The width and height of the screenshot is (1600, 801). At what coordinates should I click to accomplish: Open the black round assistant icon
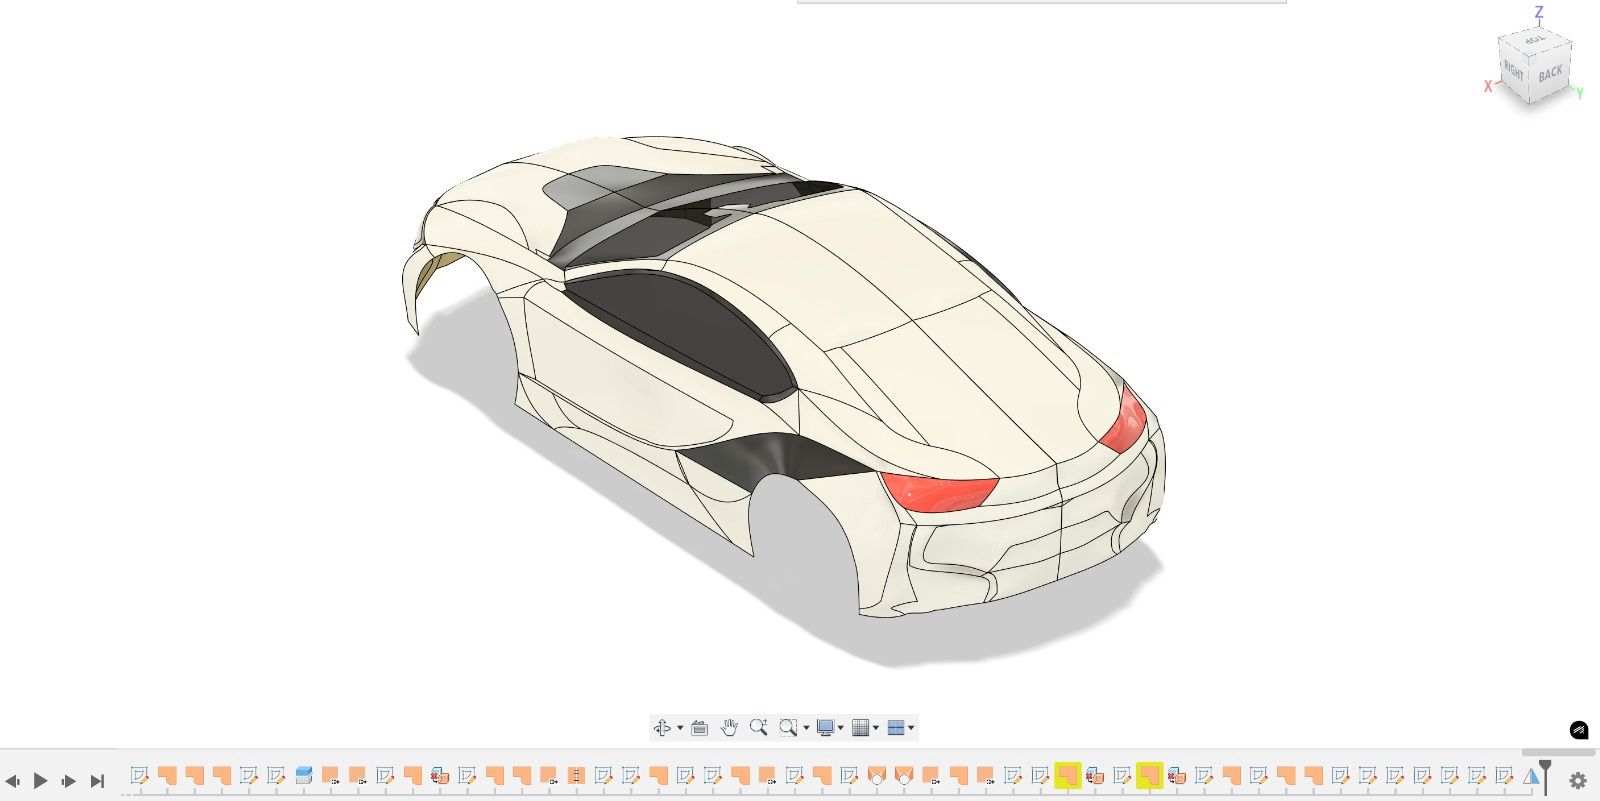click(1578, 730)
